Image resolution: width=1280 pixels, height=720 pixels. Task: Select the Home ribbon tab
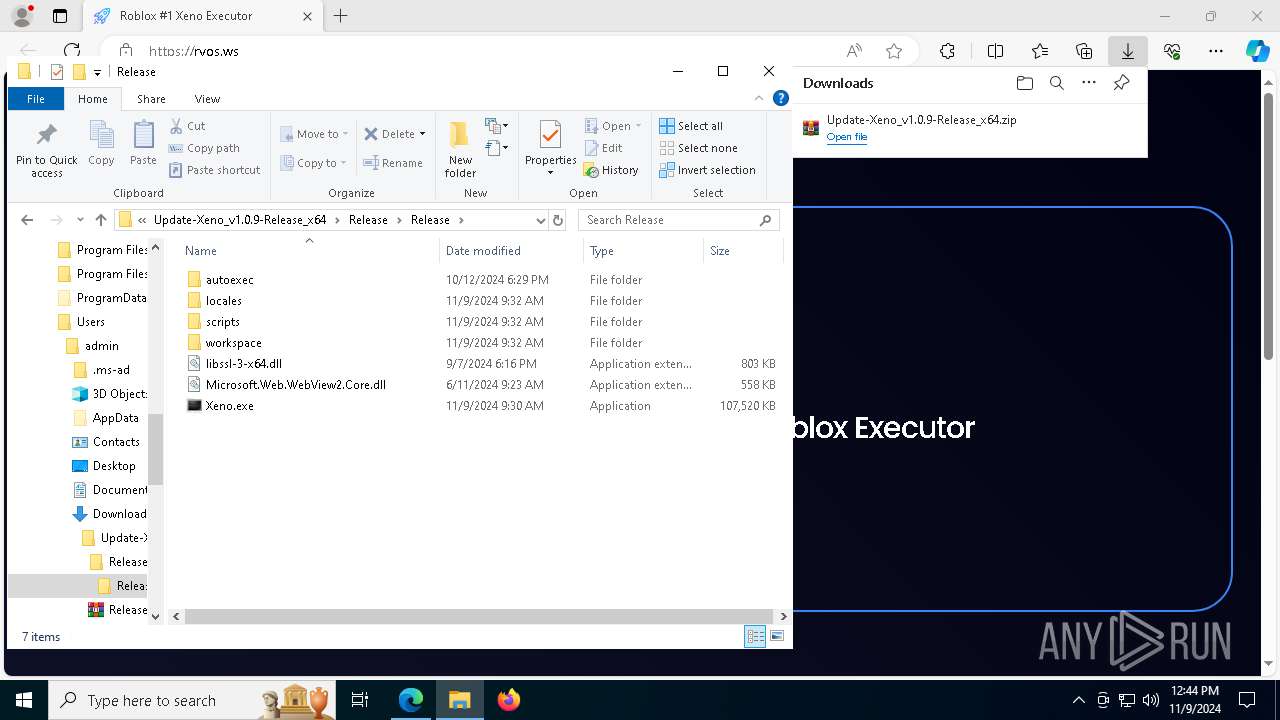click(93, 99)
